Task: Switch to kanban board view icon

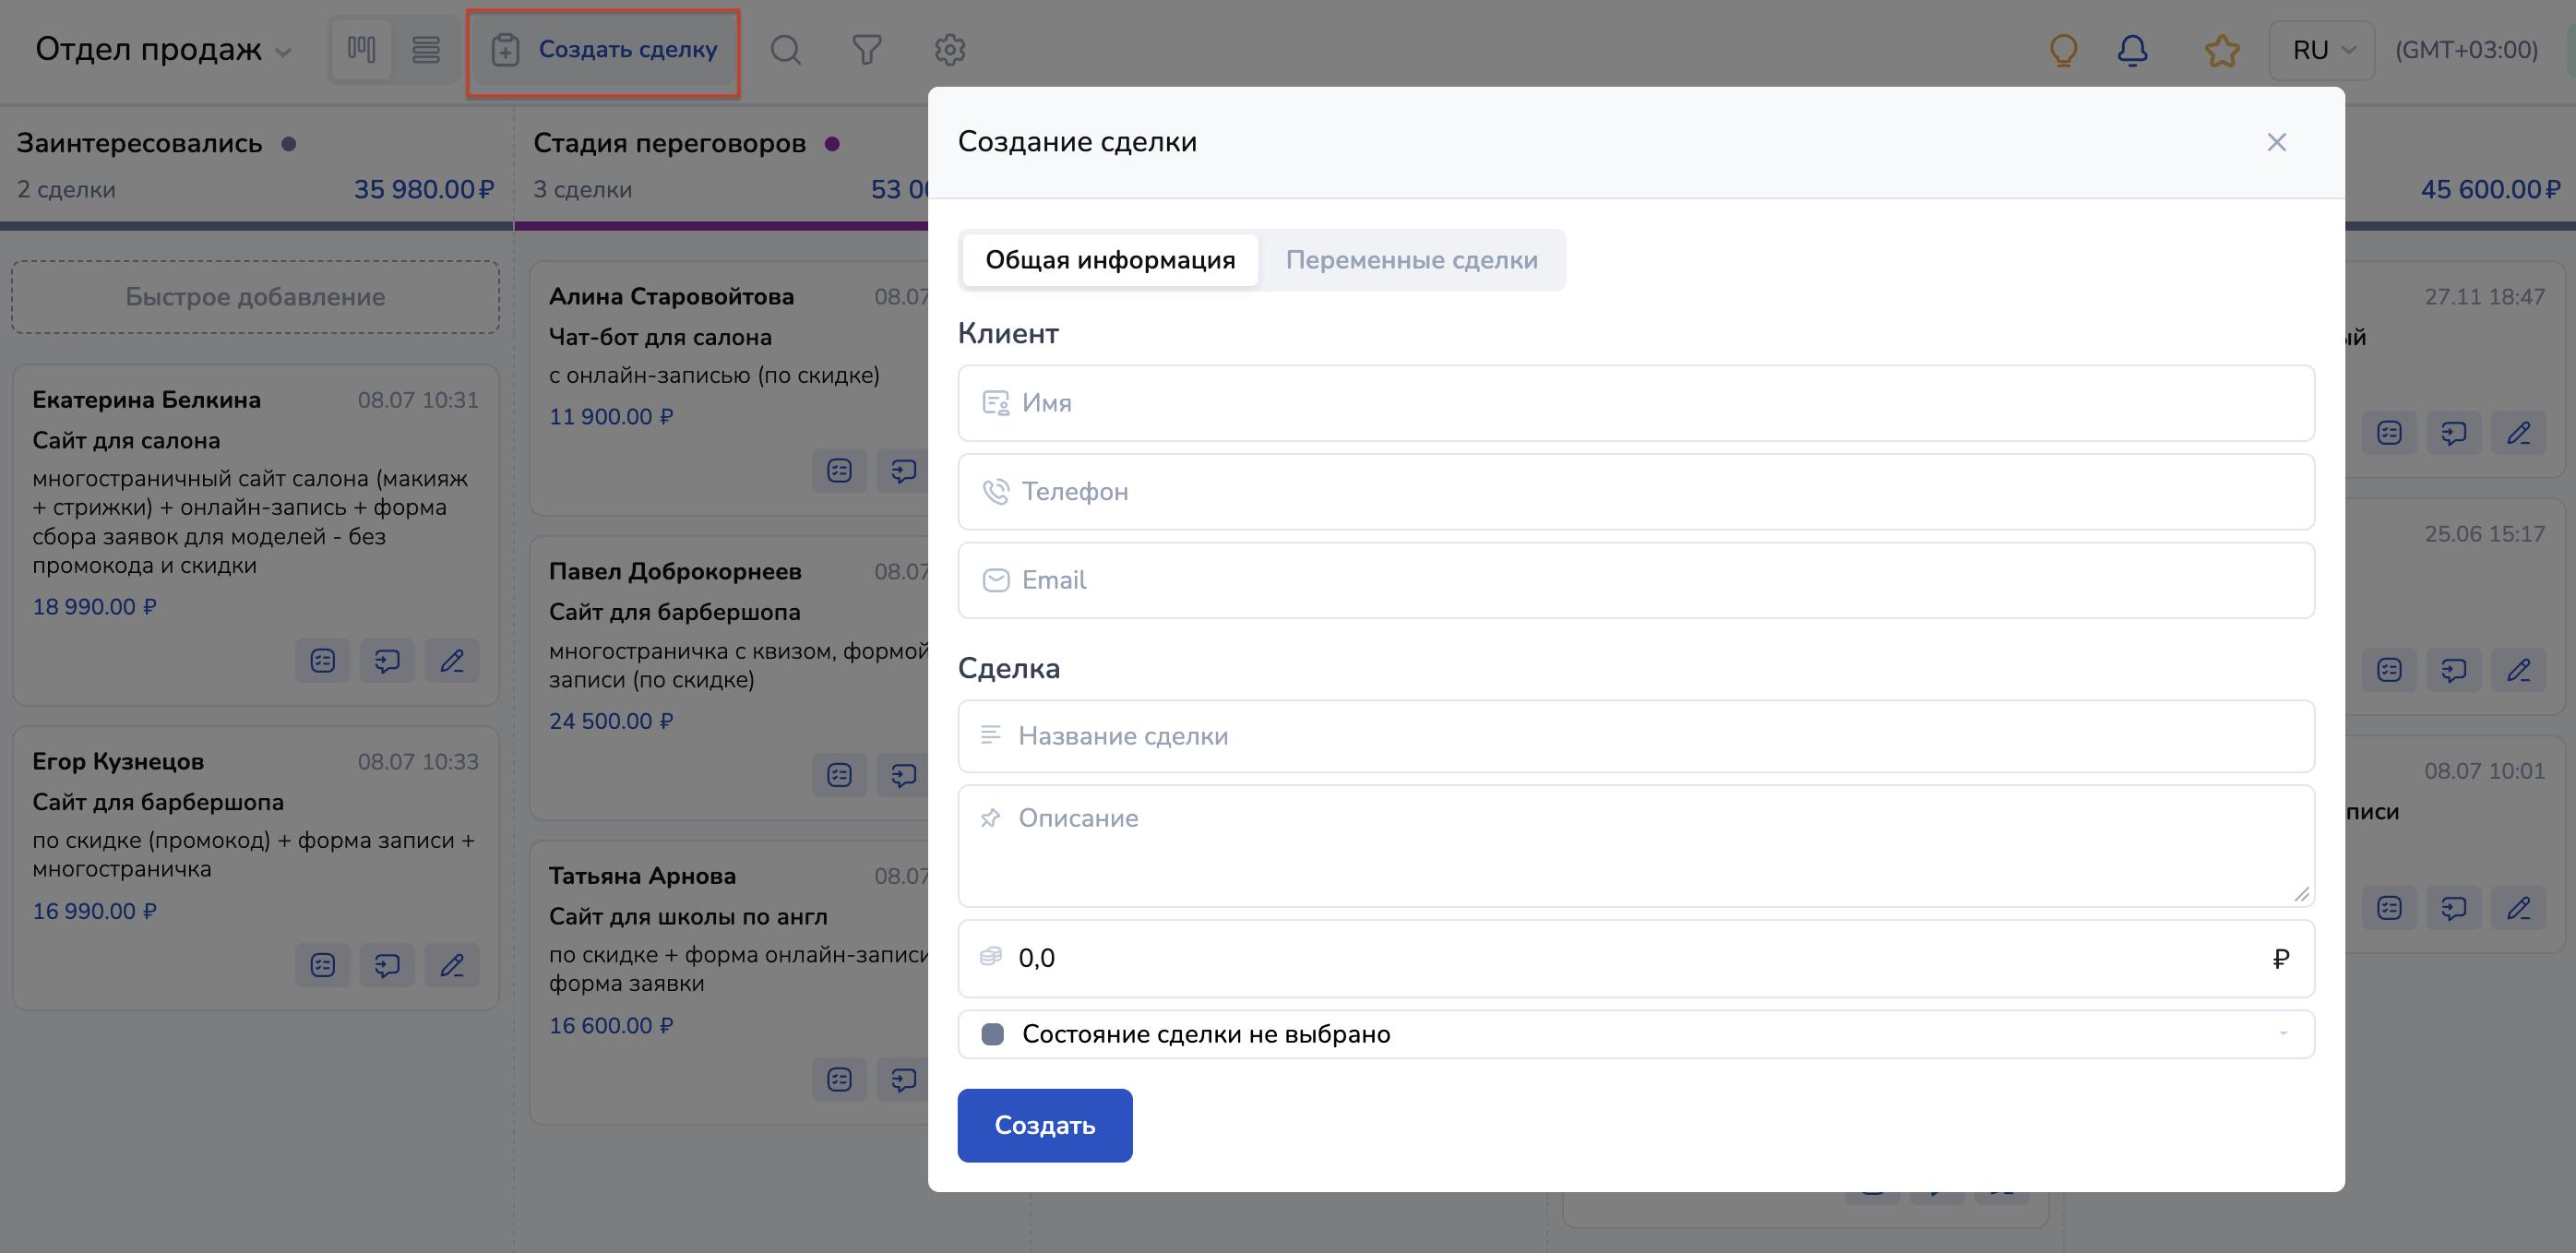Action: tap(361, 49)
